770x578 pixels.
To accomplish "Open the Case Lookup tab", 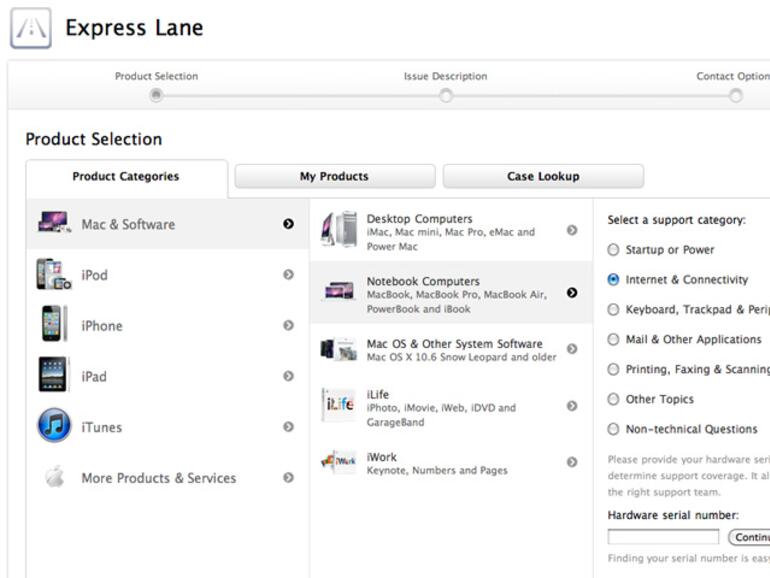I will click(542, 177).
